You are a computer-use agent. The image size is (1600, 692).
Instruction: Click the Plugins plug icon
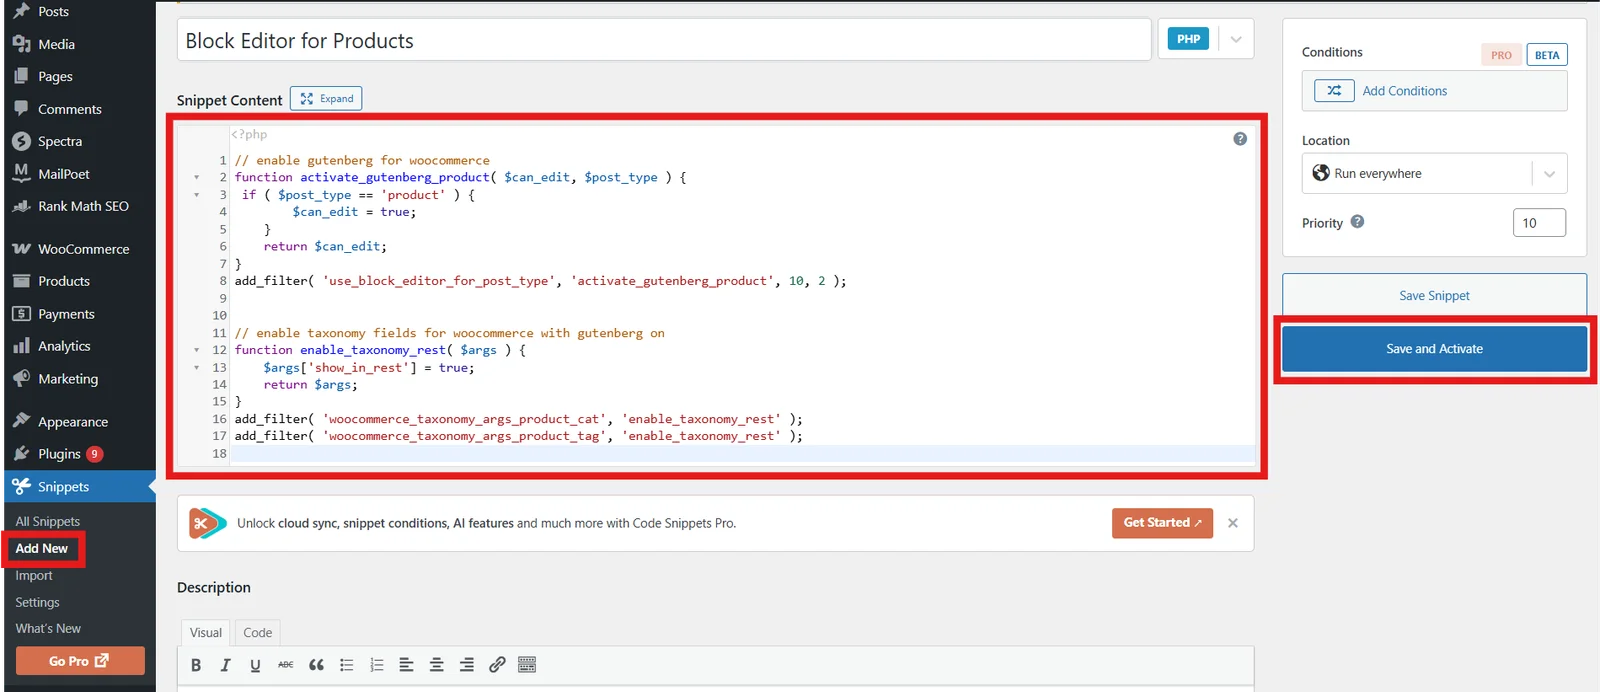pos(21,454)
